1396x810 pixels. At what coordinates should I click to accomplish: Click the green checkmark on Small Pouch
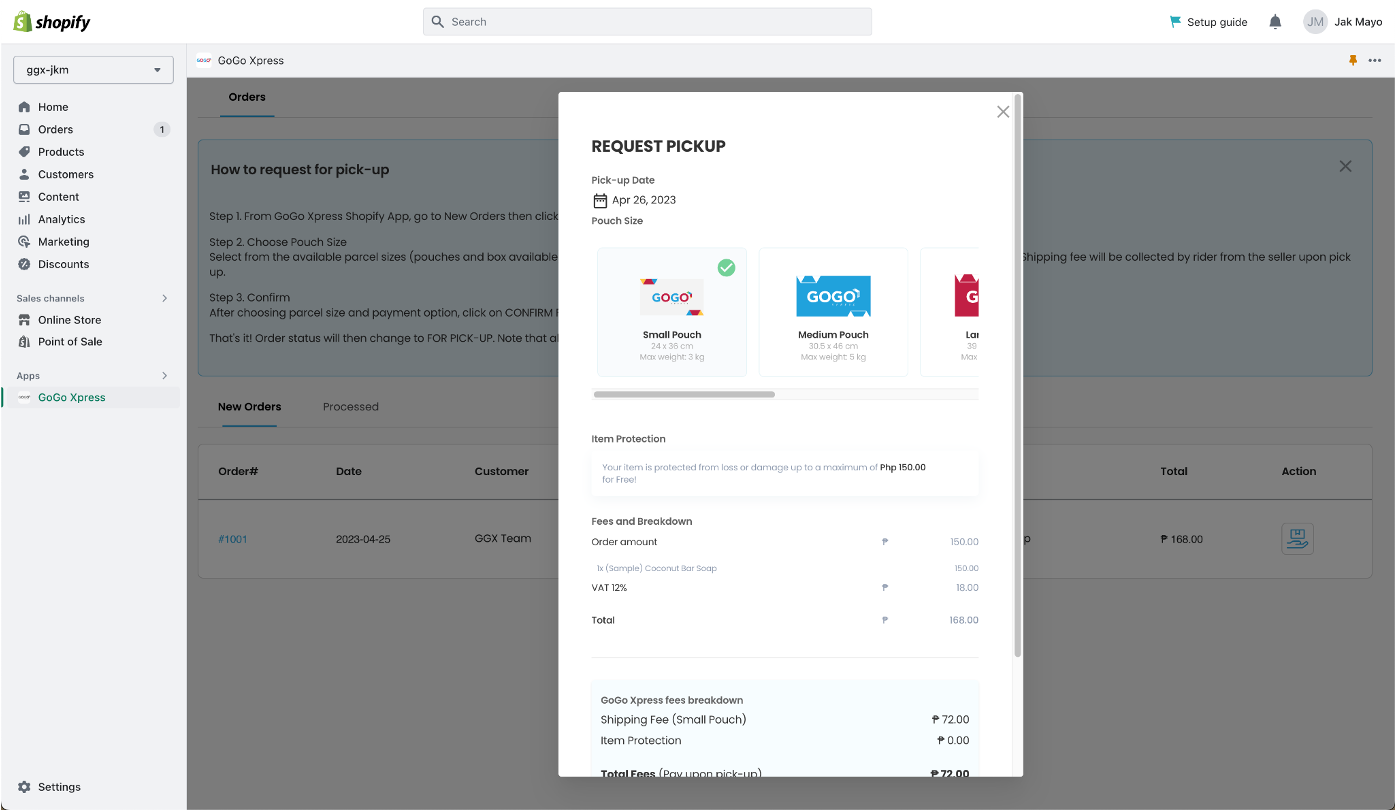(727, 267)
